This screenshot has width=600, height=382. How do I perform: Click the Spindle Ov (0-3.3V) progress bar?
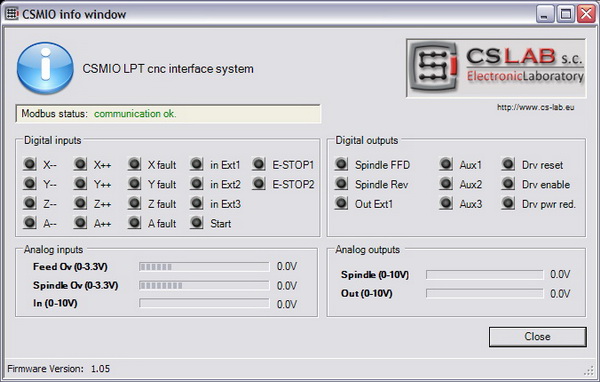[x=204, y=285]
